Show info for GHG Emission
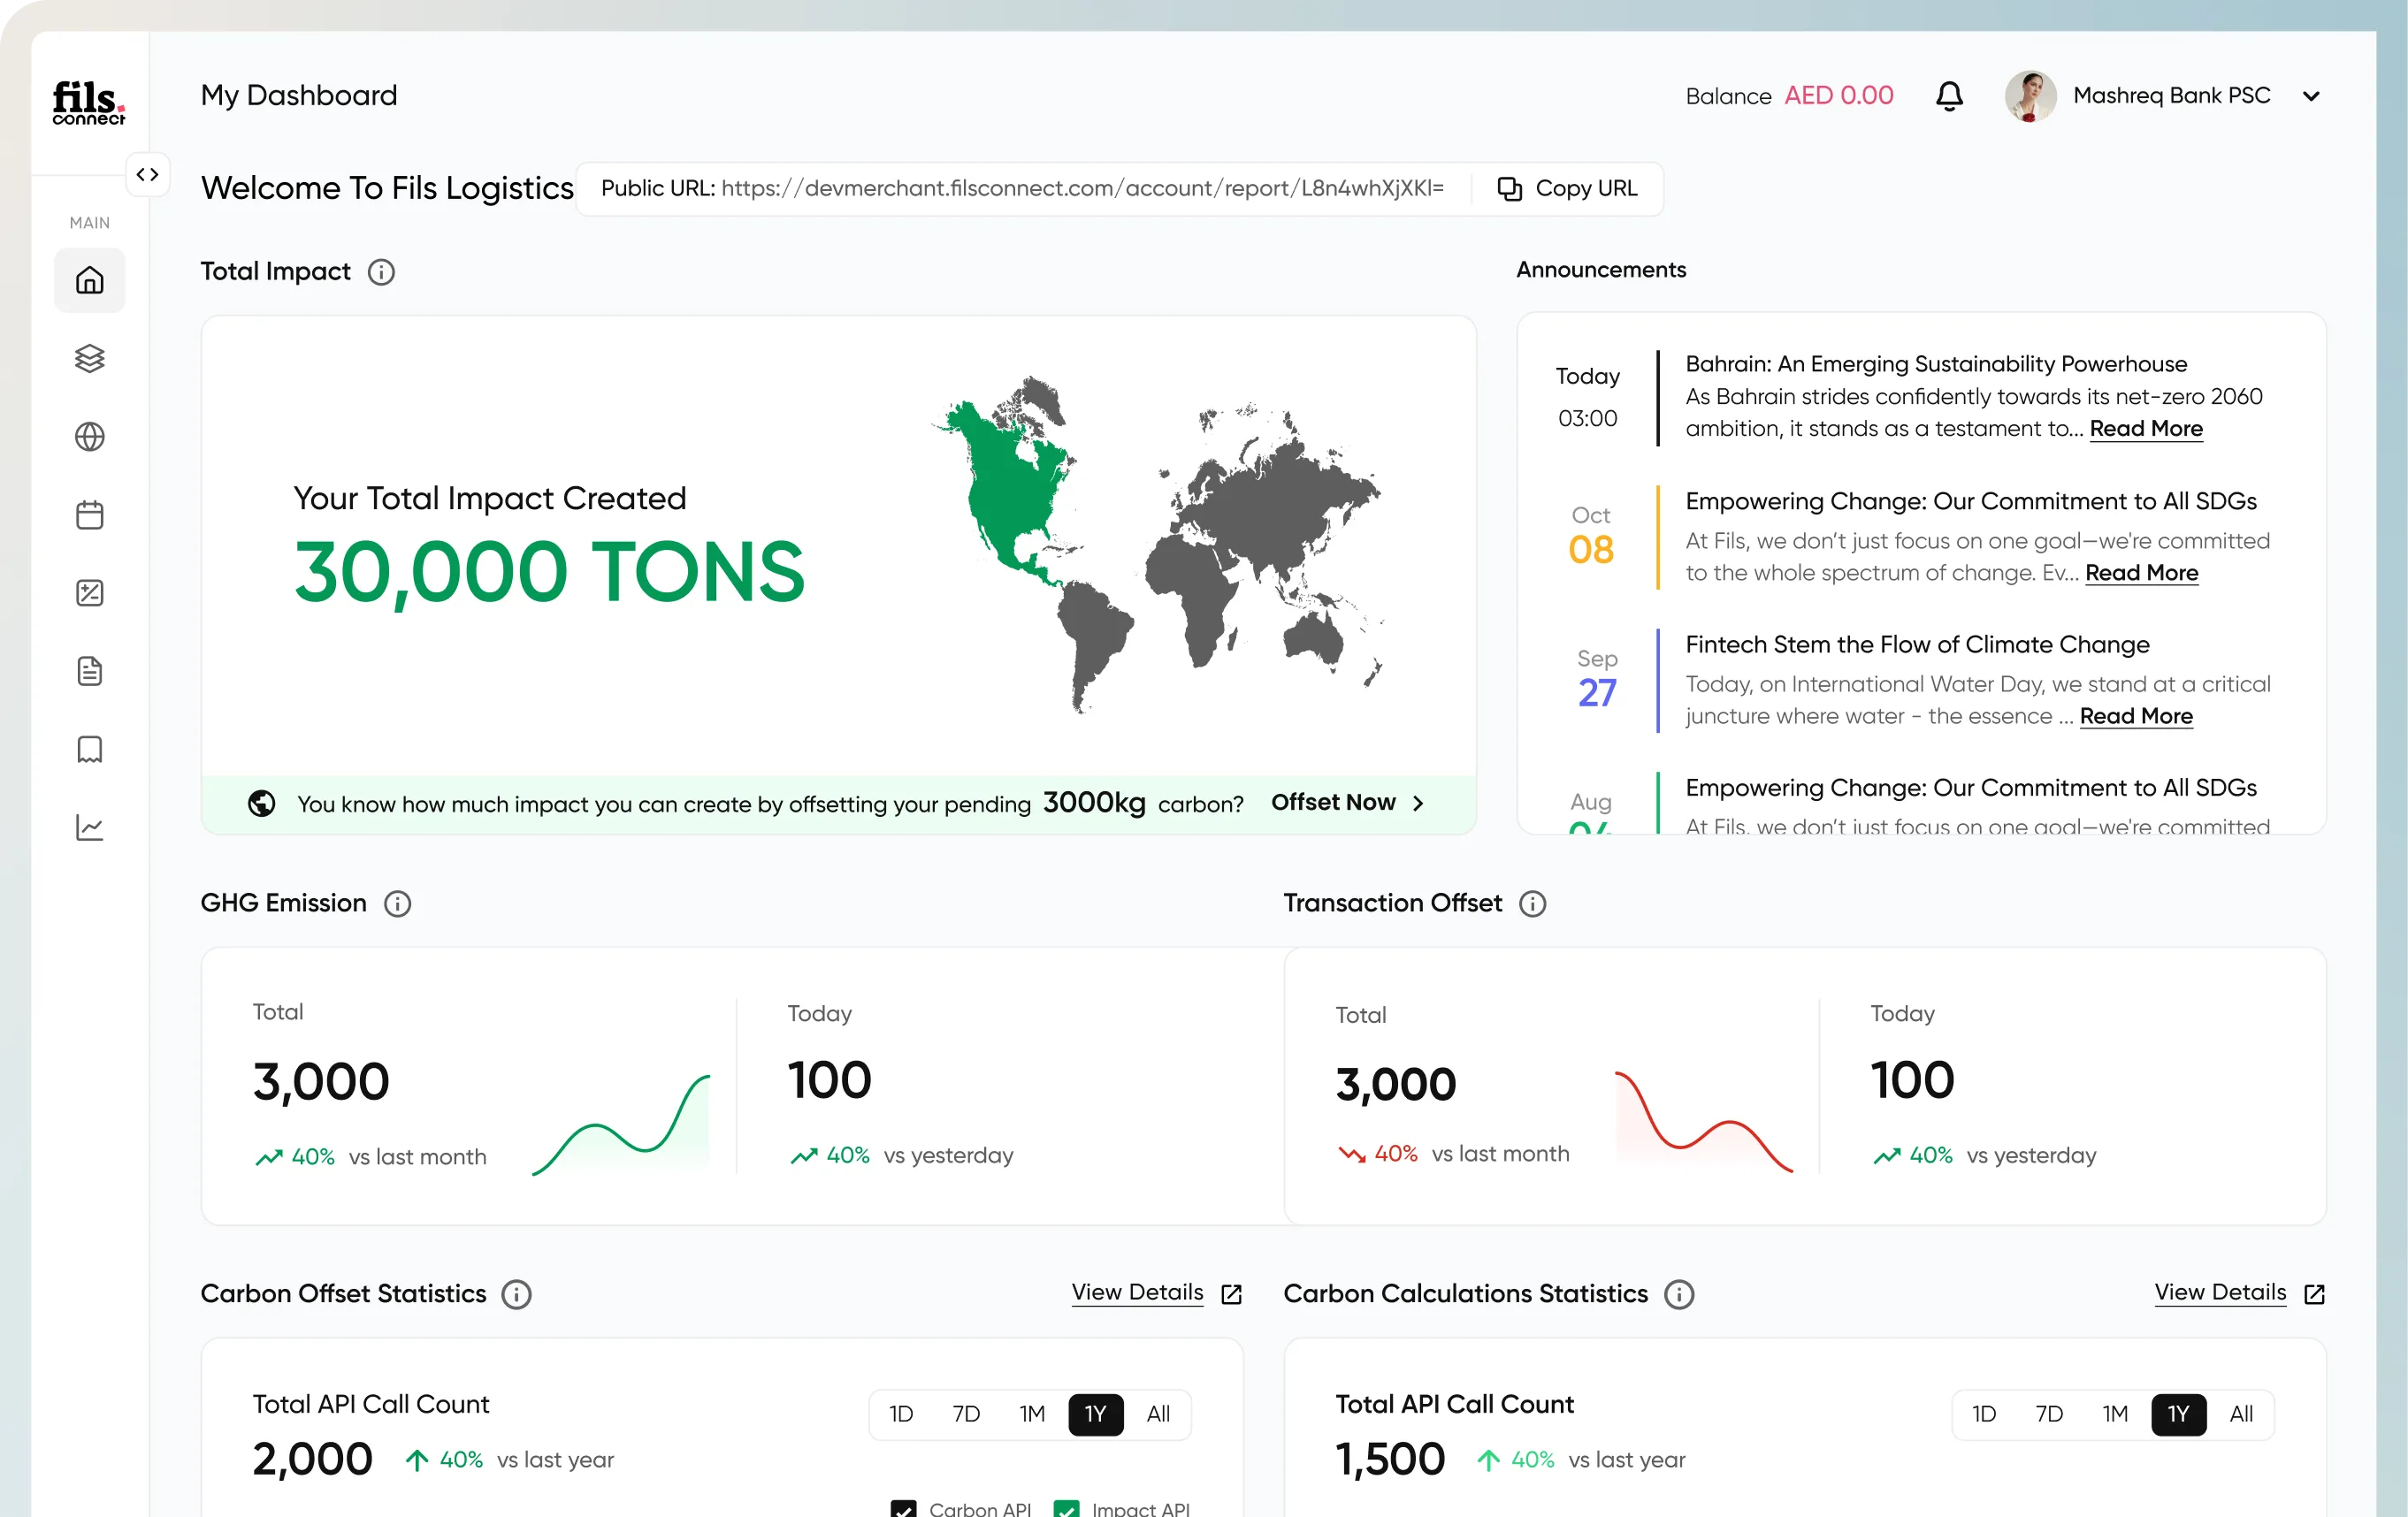The width and height of the screenshot is (2408, 1517). [x=397, y=904]
